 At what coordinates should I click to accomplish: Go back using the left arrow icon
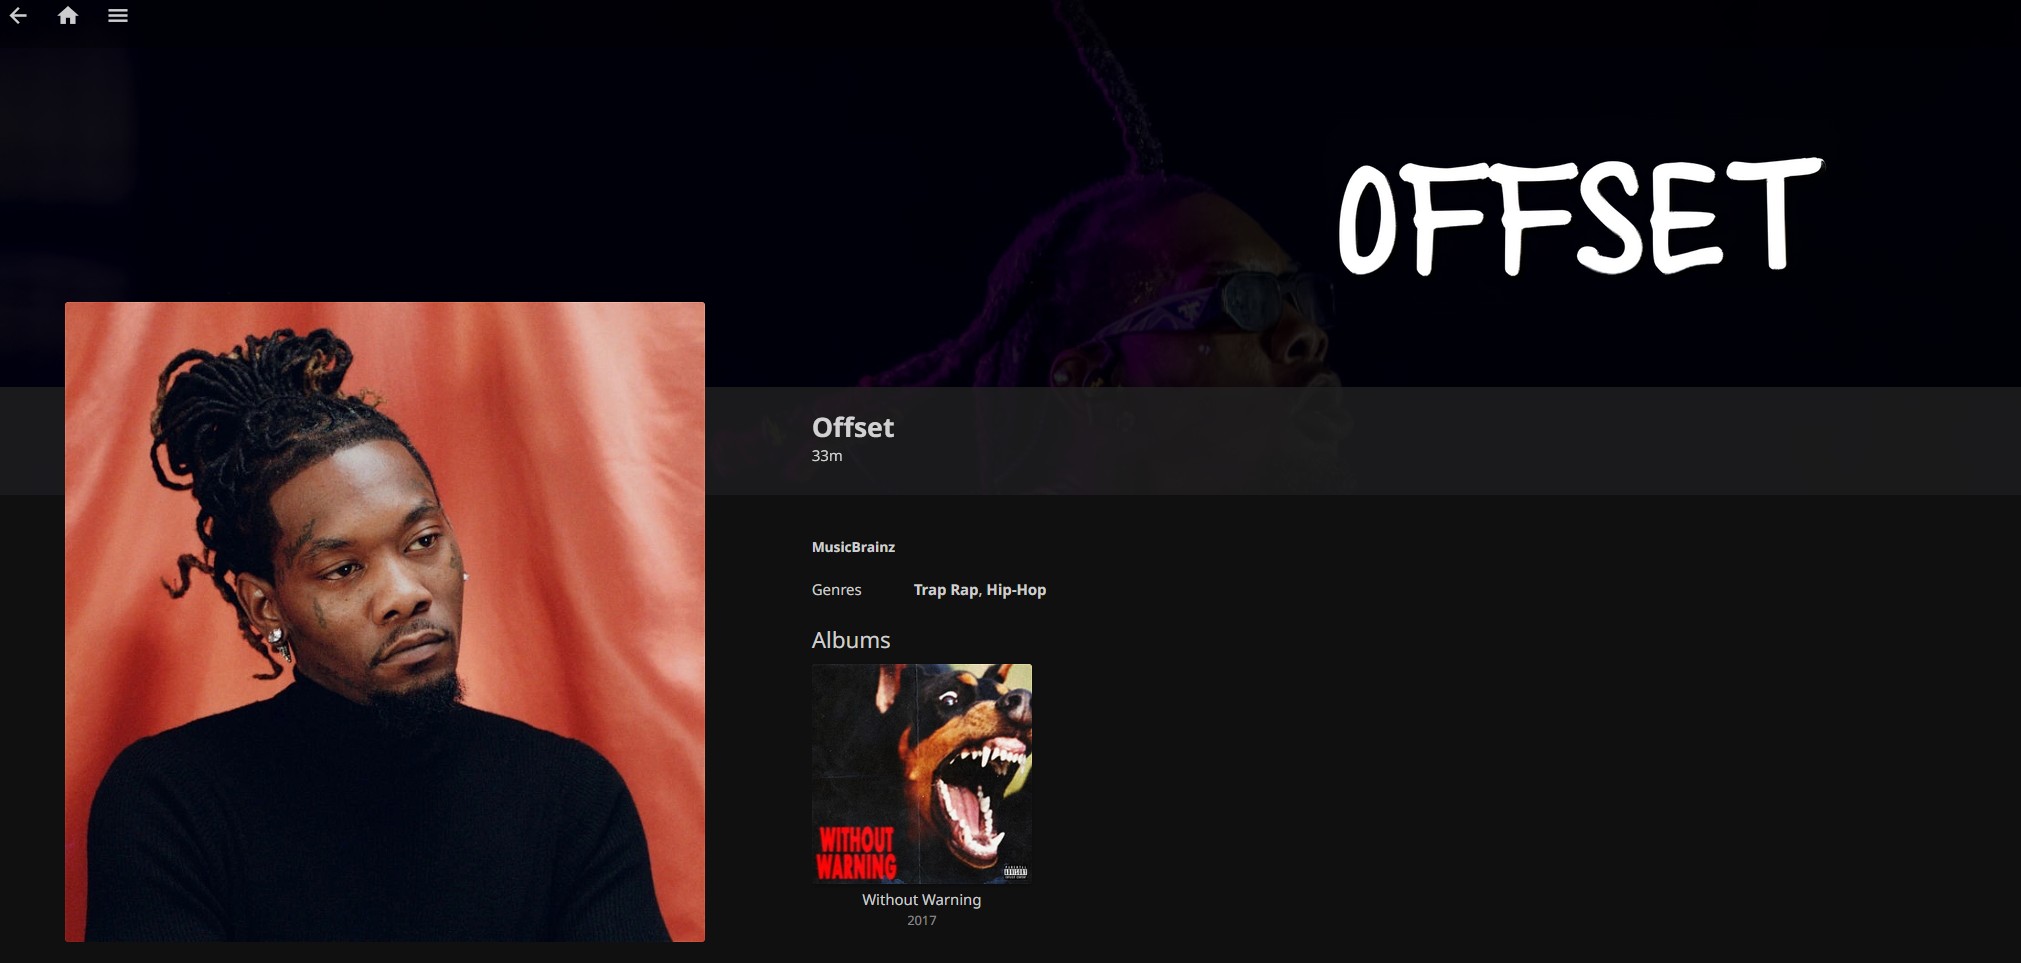[x=18, y=16]
